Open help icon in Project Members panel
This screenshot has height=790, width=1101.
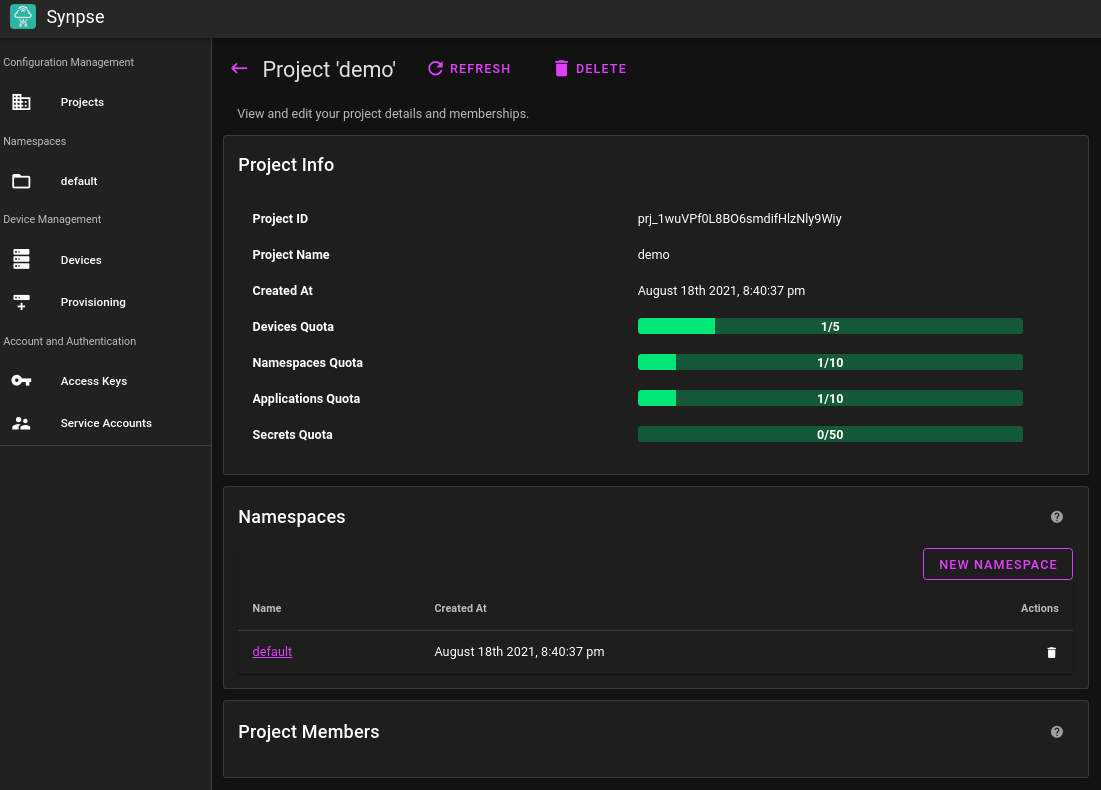tap(1057, 732)
